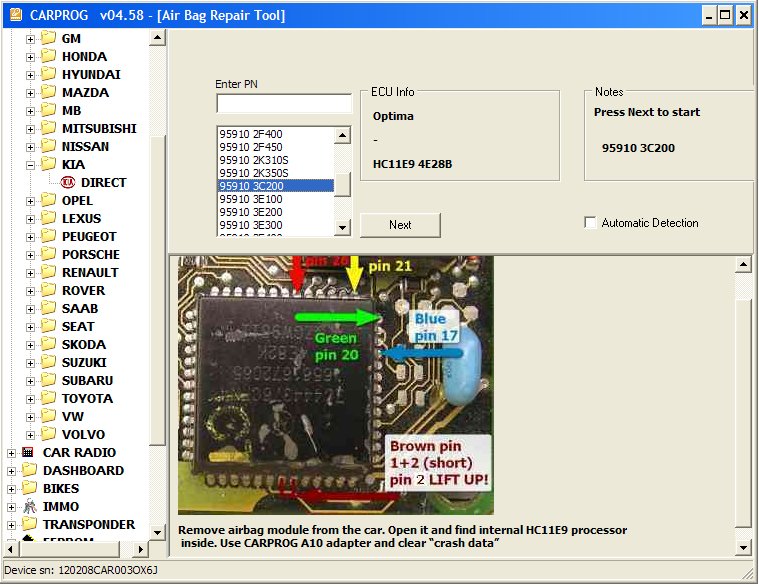
Task: Expand the HYUNDAI tree node
Action: (30, 75)
